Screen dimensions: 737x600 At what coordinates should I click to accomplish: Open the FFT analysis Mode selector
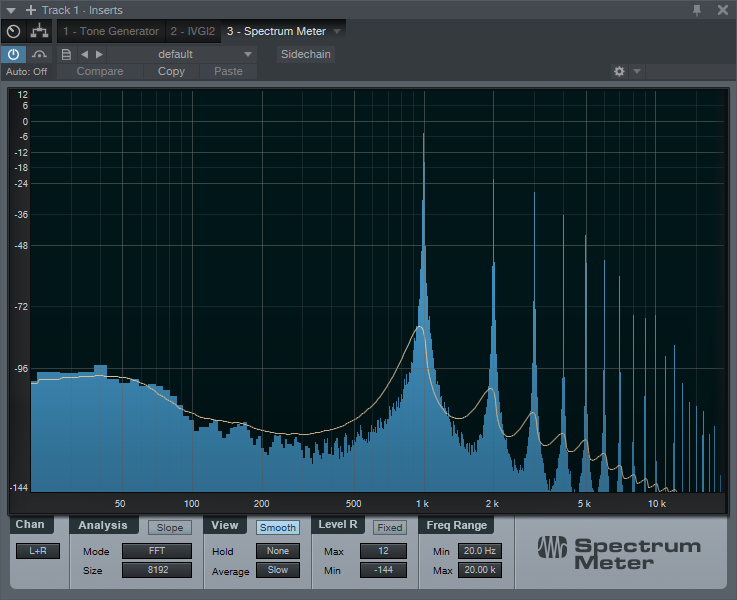tap(157, 551)
